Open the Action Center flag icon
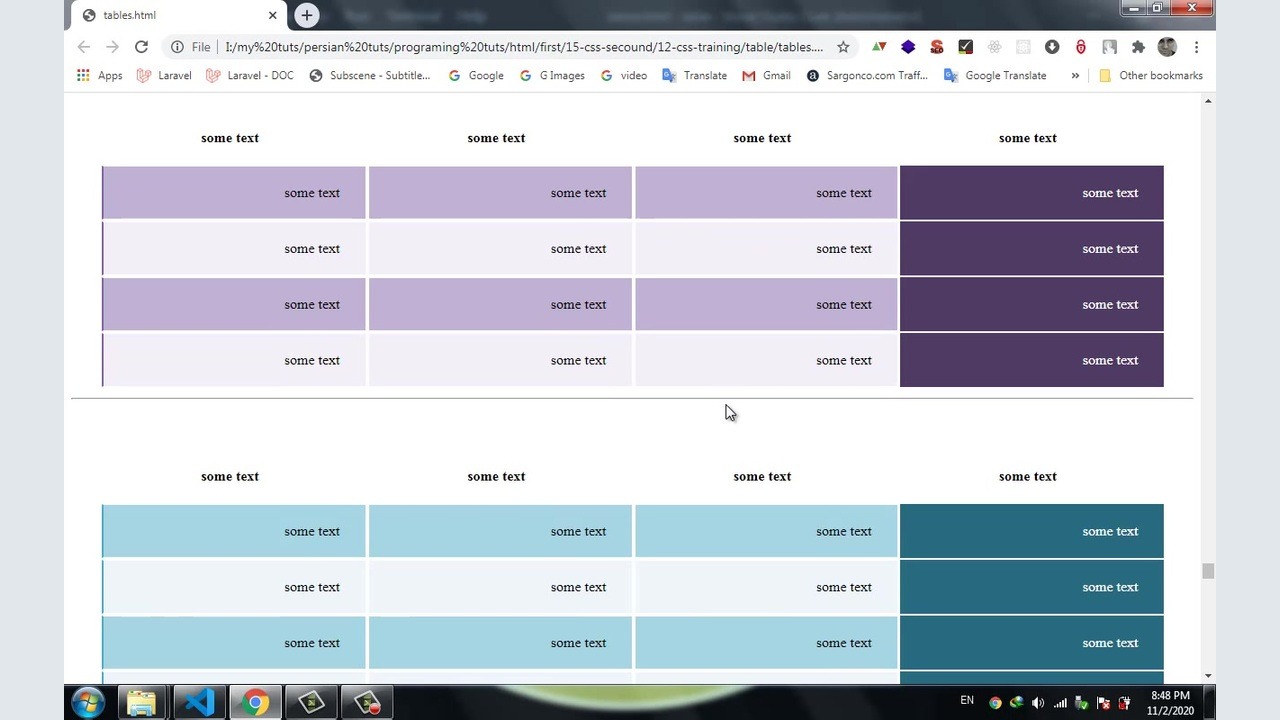Screen dimensions: 1280x720 pos(1103,703)
